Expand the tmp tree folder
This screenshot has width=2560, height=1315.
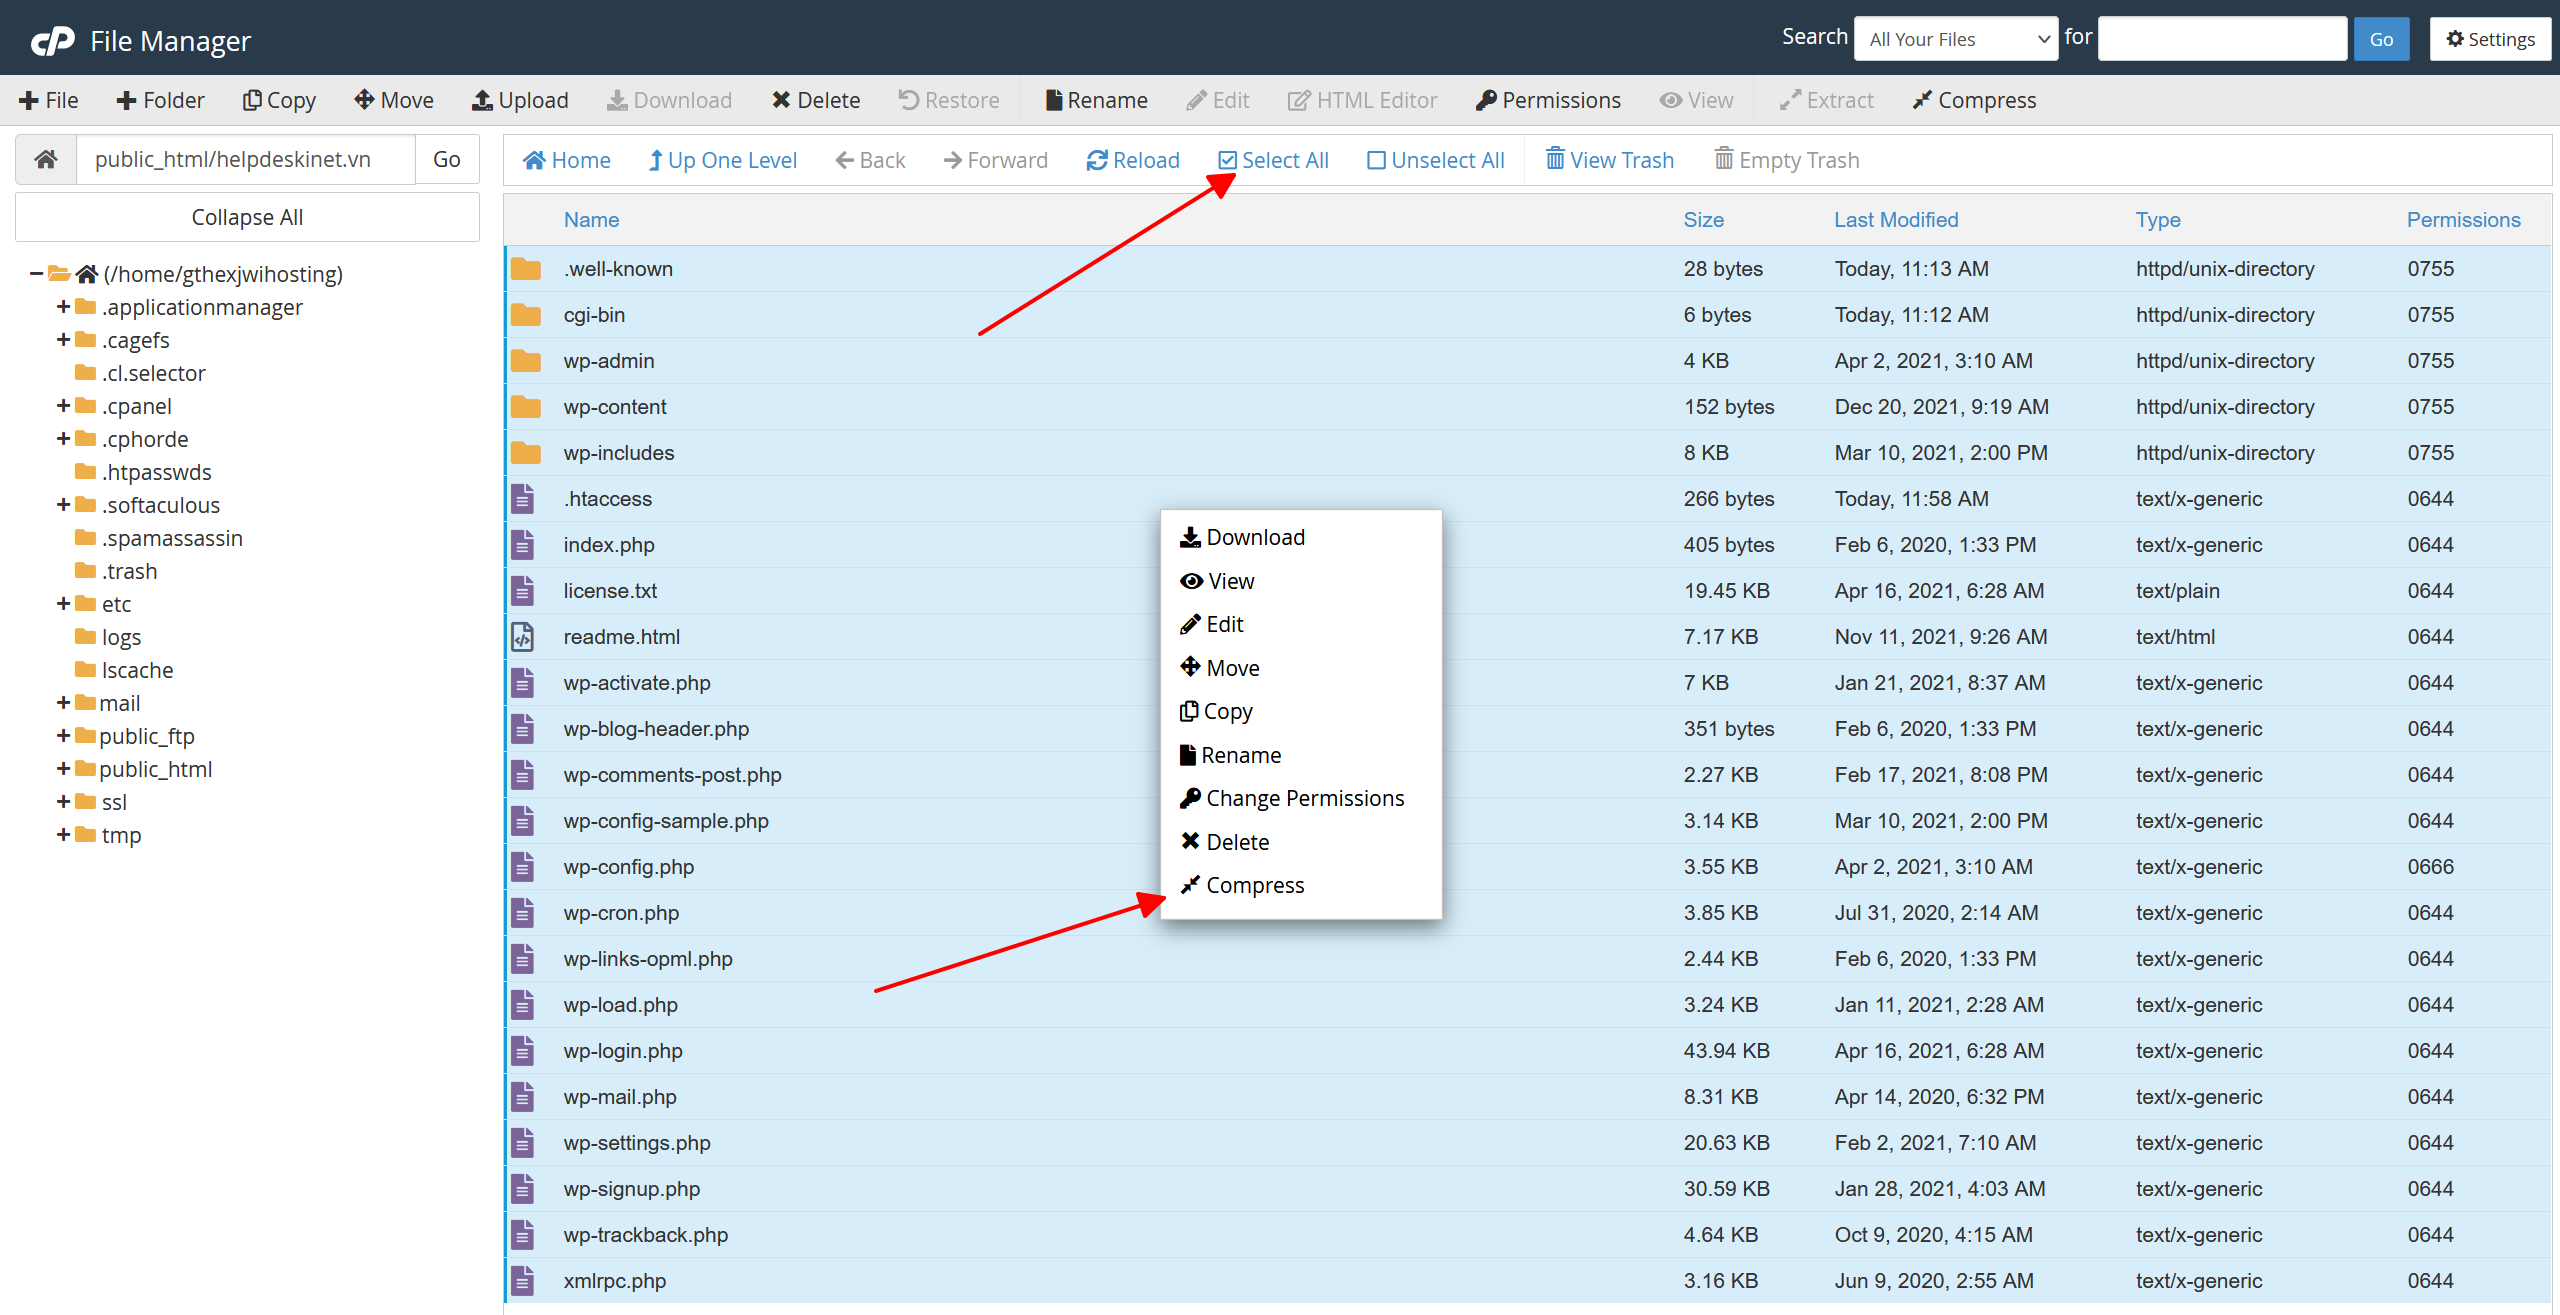[63, 835]
